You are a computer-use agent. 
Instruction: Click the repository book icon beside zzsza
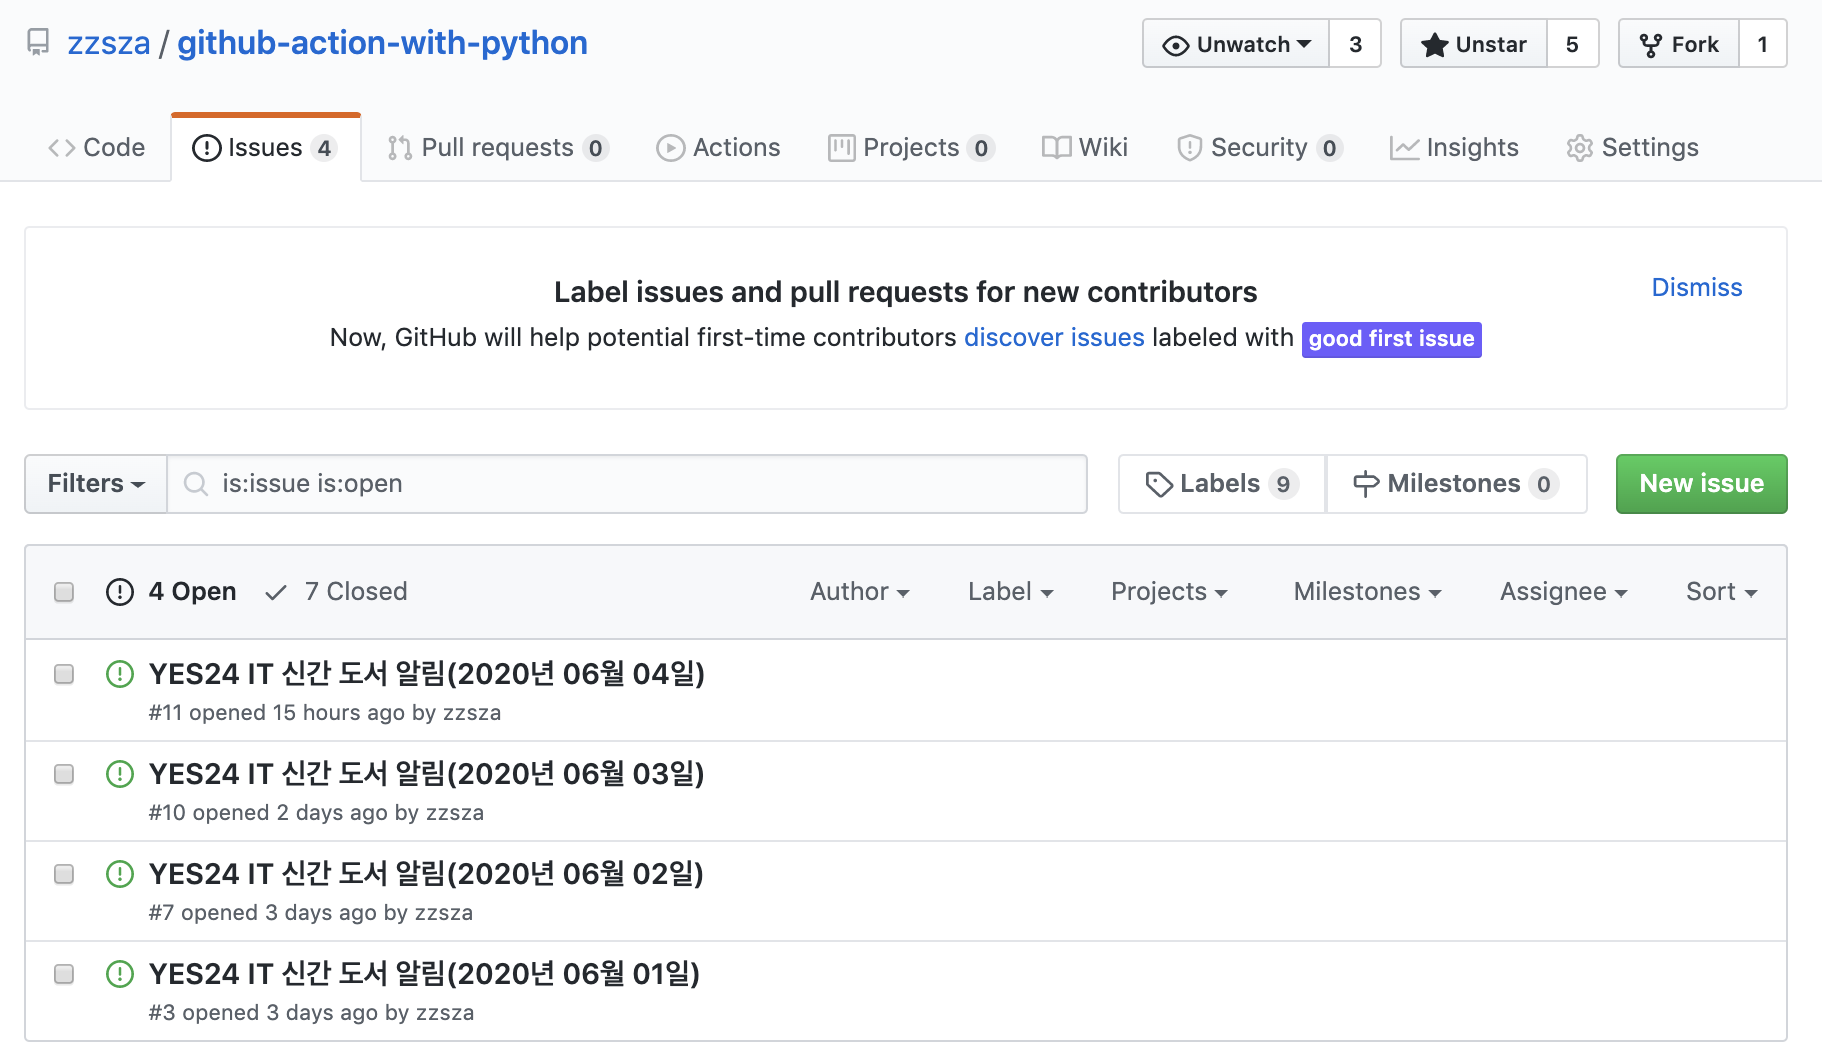[38, 43]
